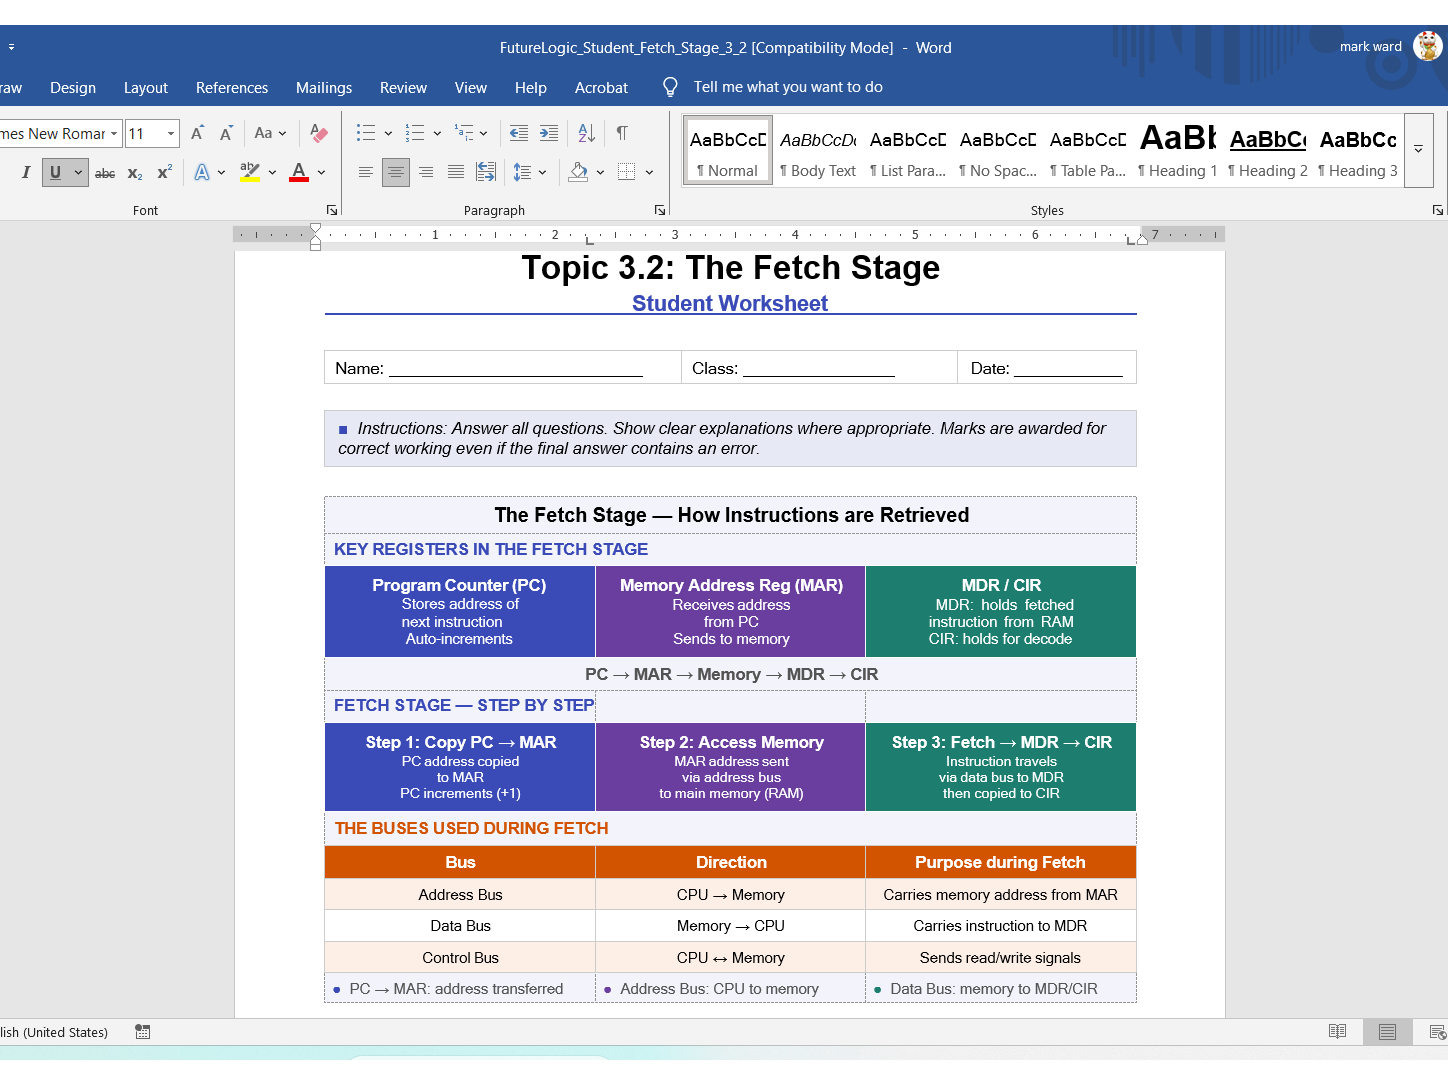
Task: Customize Quick Access Toolbar arrow
Action: [11, 47]
